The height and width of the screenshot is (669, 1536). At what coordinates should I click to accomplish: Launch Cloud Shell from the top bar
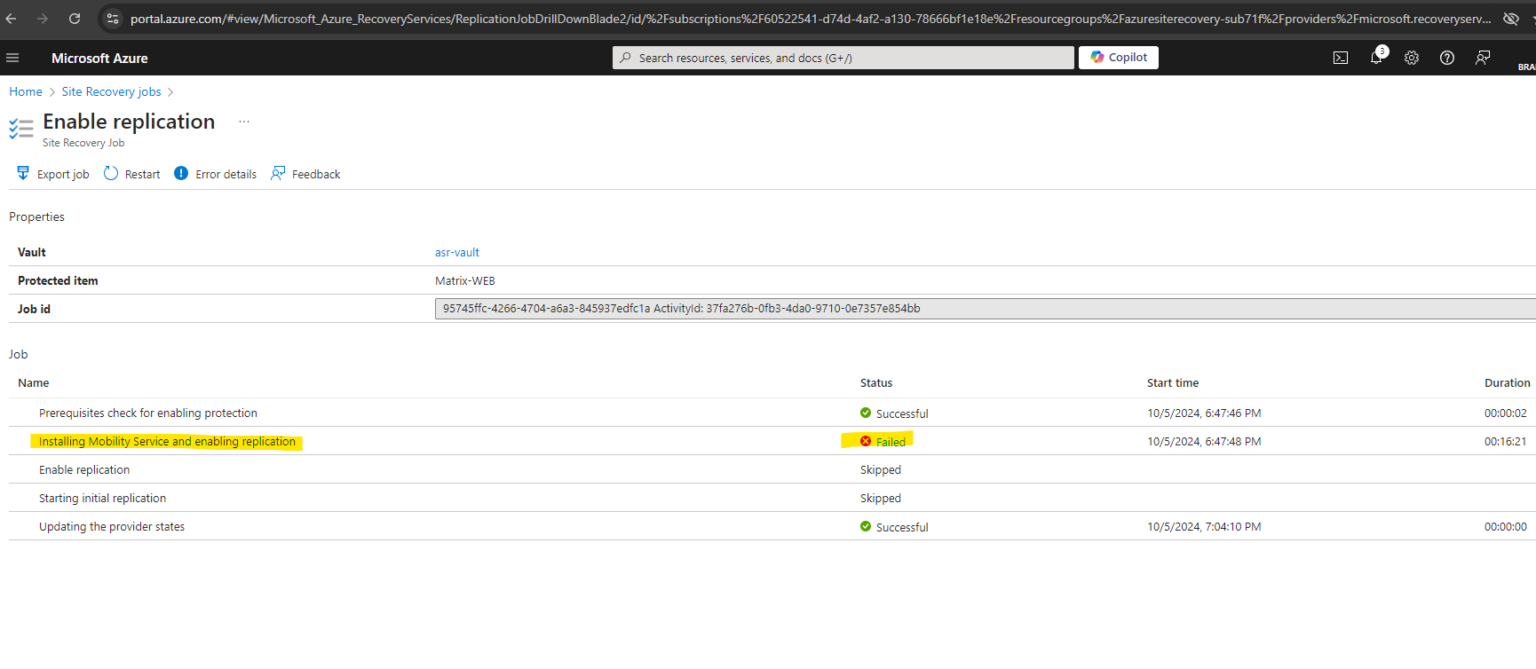[x=1340, y=57]
